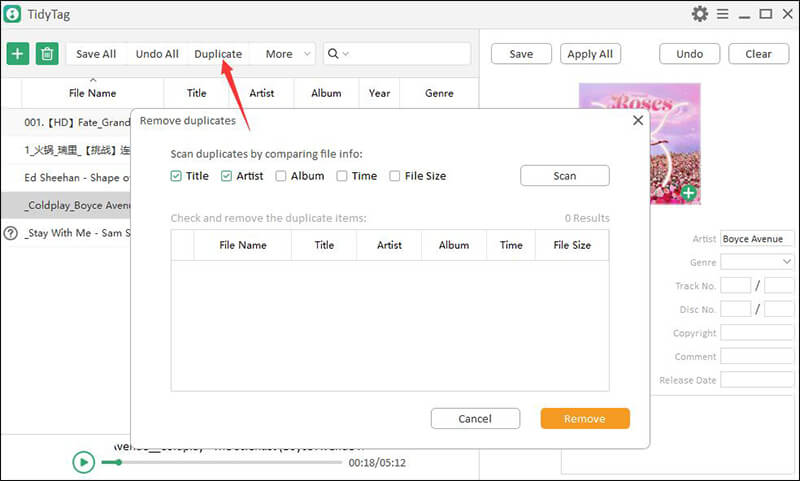Click the Album column header in main list
The width and height of the screenshot is (800, 481).
pyautogui.click(x=326, y=93)
